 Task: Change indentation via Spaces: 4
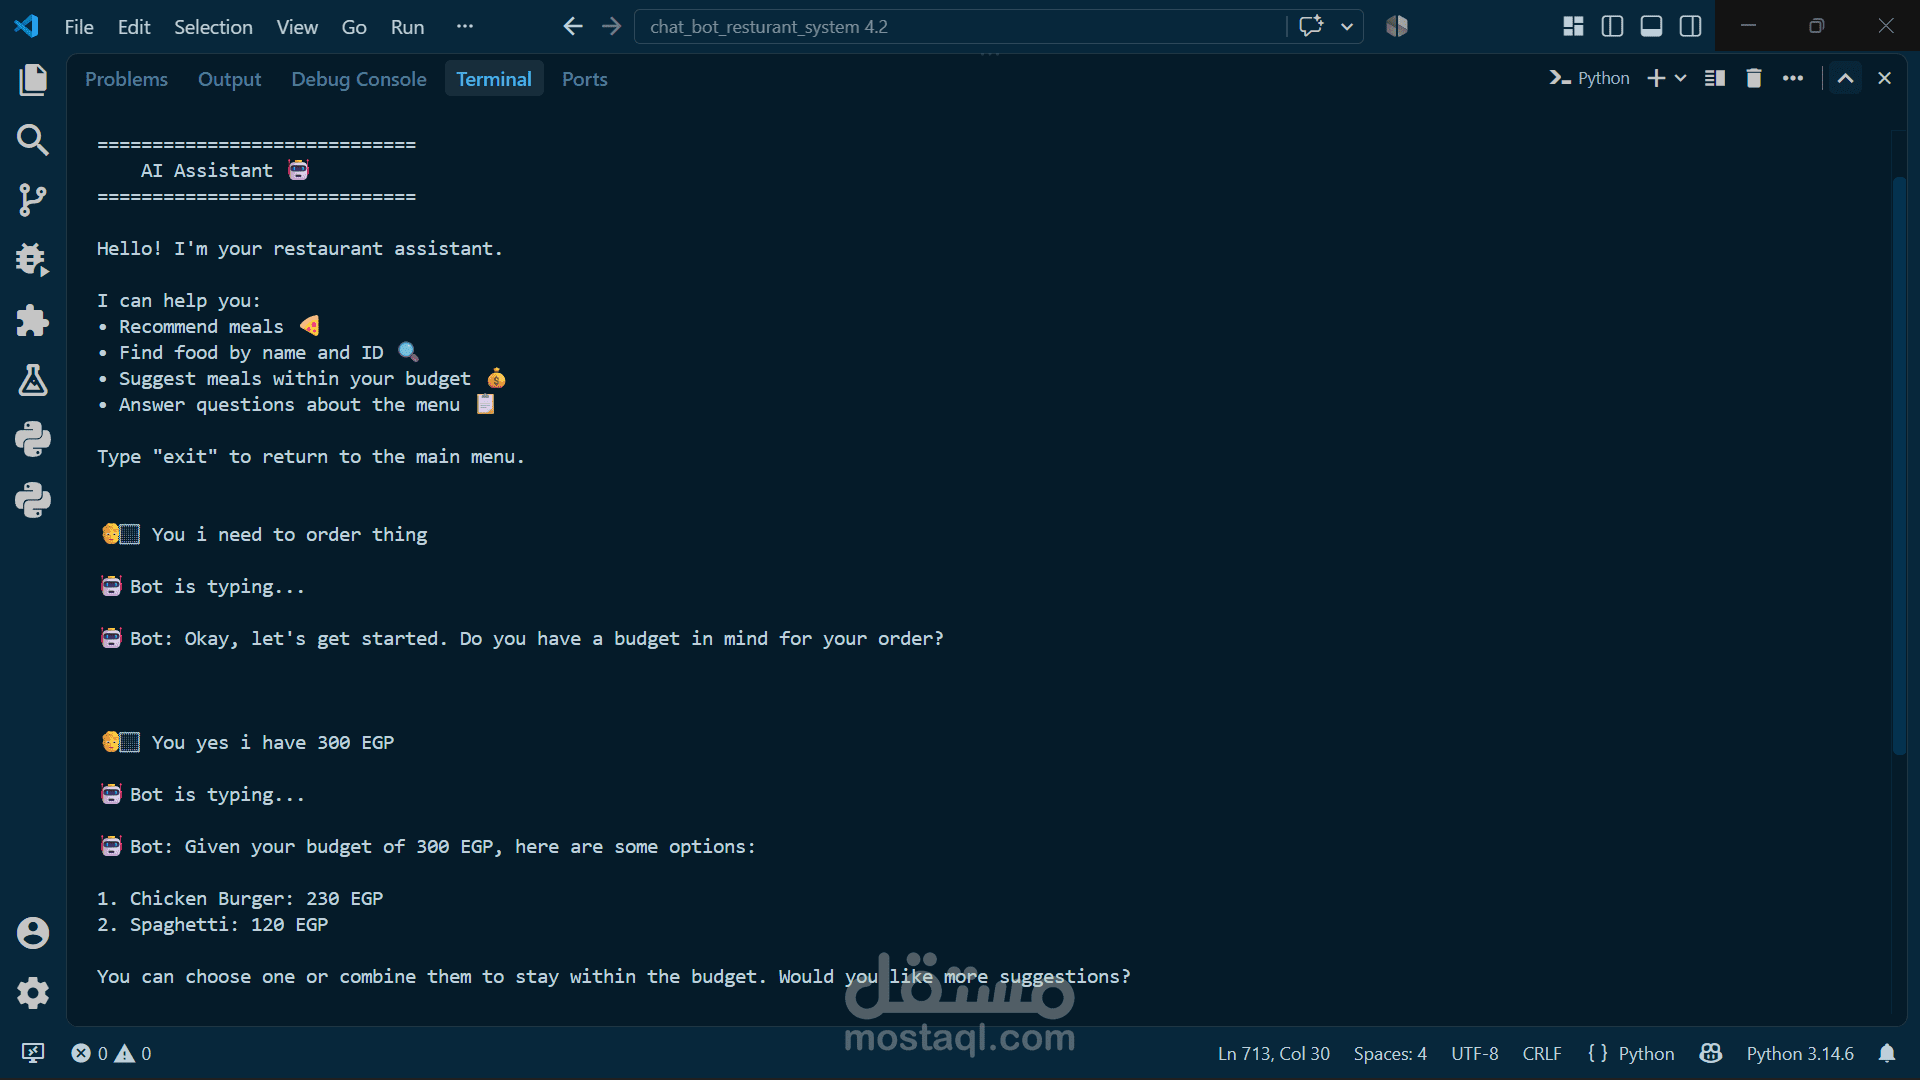[1390, 1053]
